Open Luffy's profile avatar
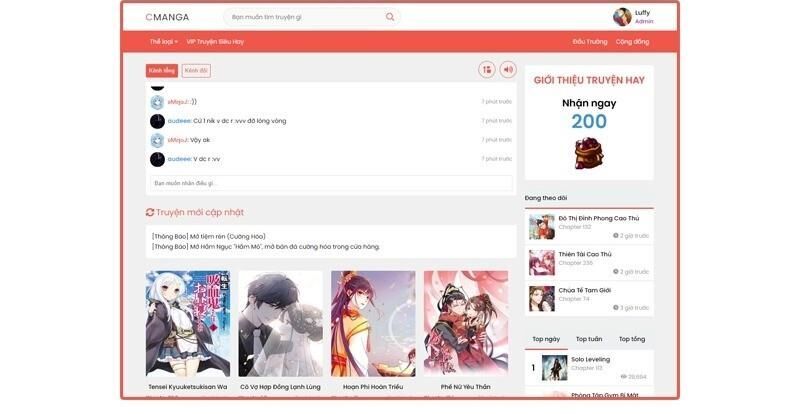 click(x=622, y=17)
